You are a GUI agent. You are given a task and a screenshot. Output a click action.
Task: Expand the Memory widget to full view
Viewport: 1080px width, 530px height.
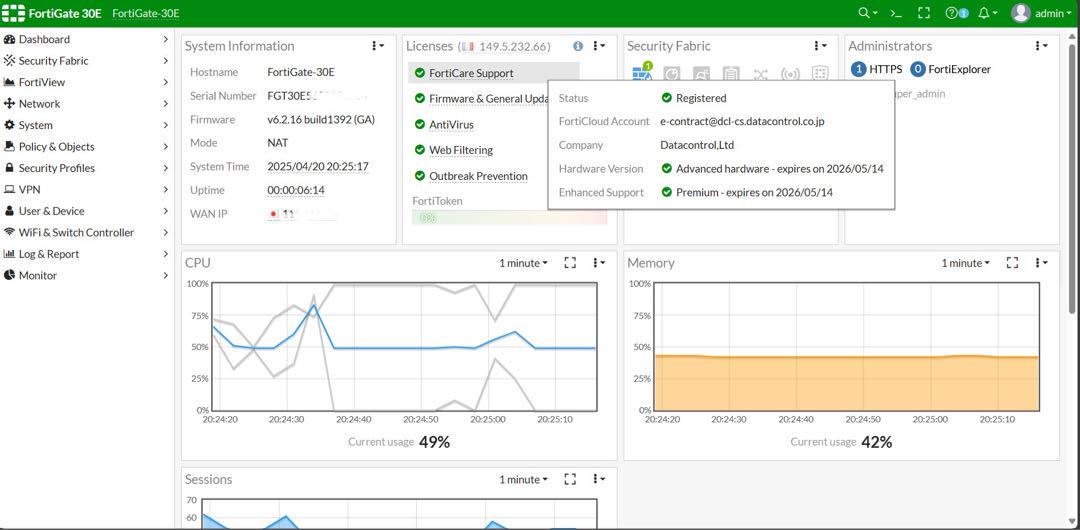(x=1012, y=263)
